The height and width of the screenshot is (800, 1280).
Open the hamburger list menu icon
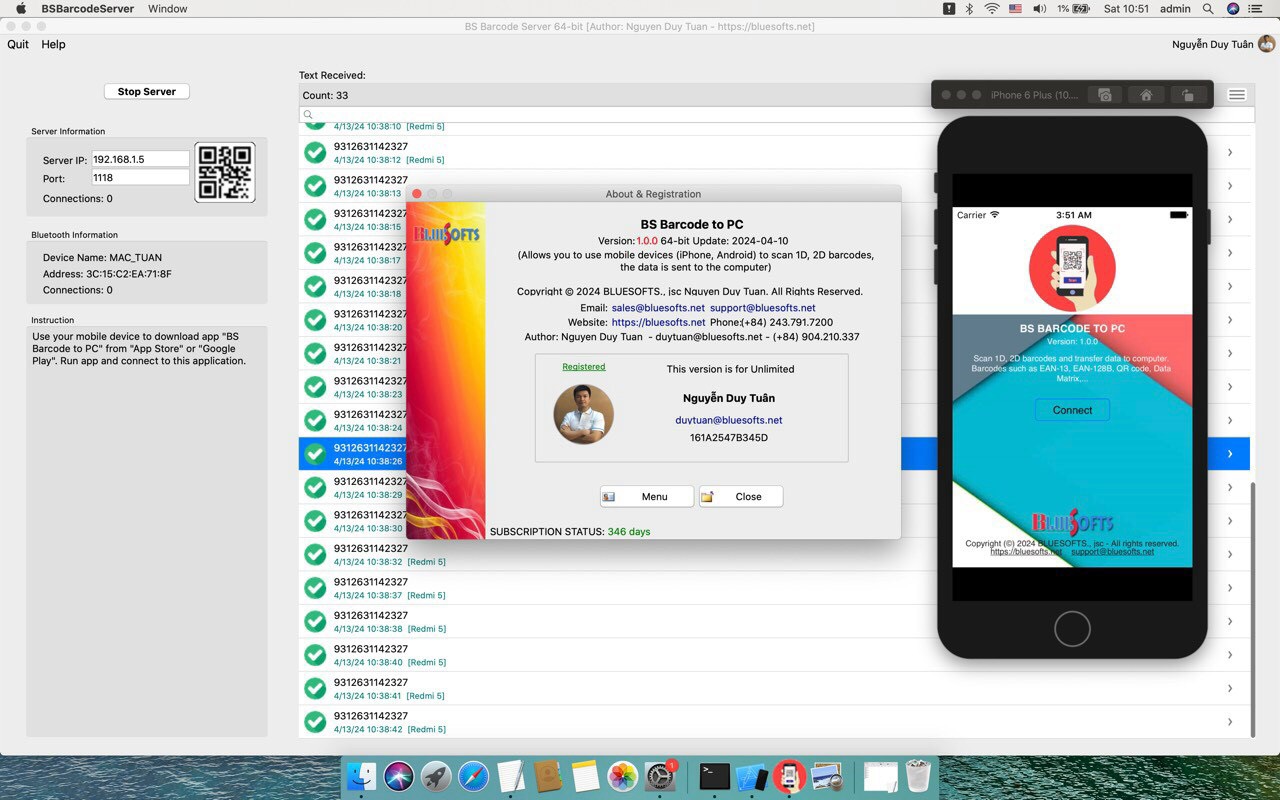point(1237,95)
